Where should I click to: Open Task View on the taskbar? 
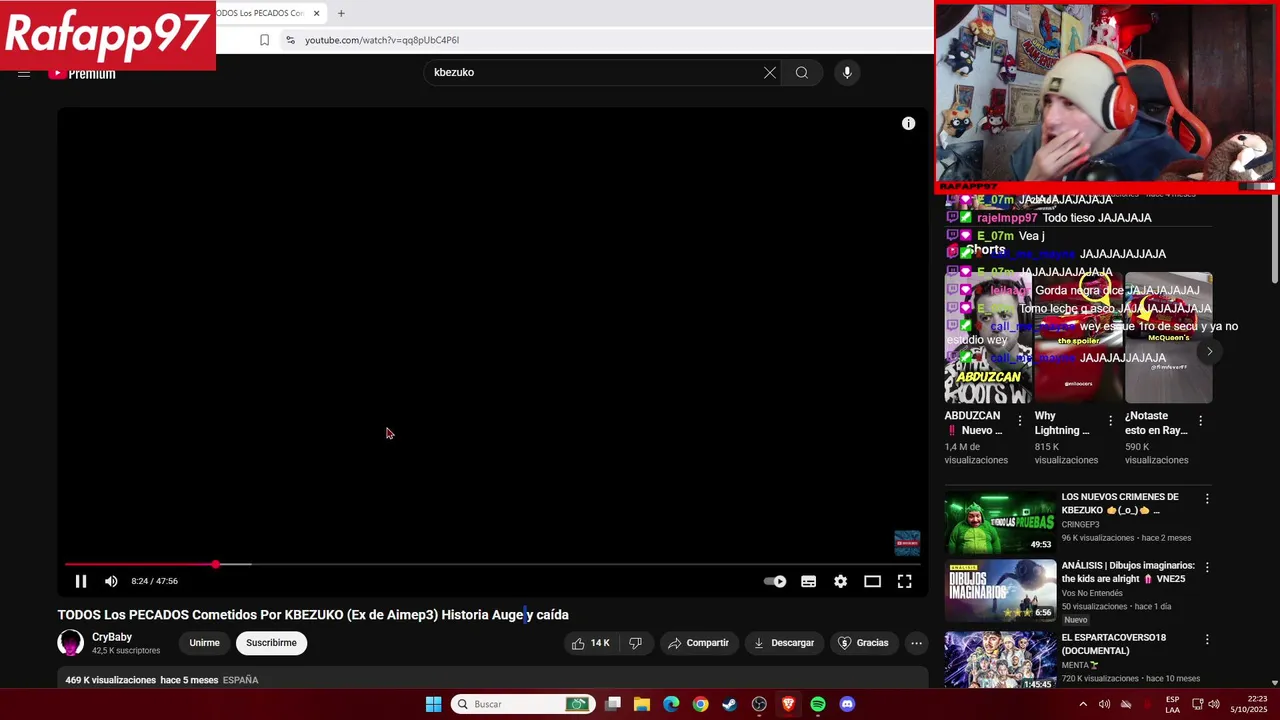[x=613, y=704]
